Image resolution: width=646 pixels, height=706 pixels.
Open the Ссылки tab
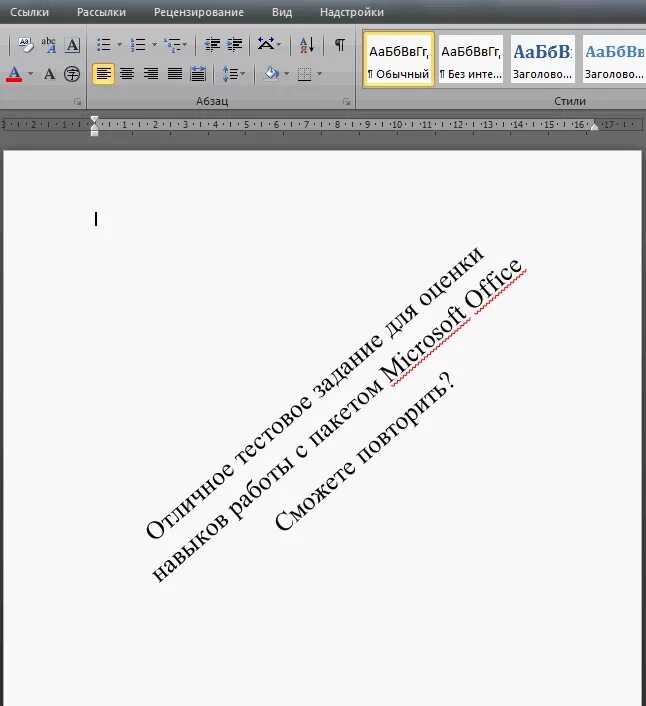point(30,12)
